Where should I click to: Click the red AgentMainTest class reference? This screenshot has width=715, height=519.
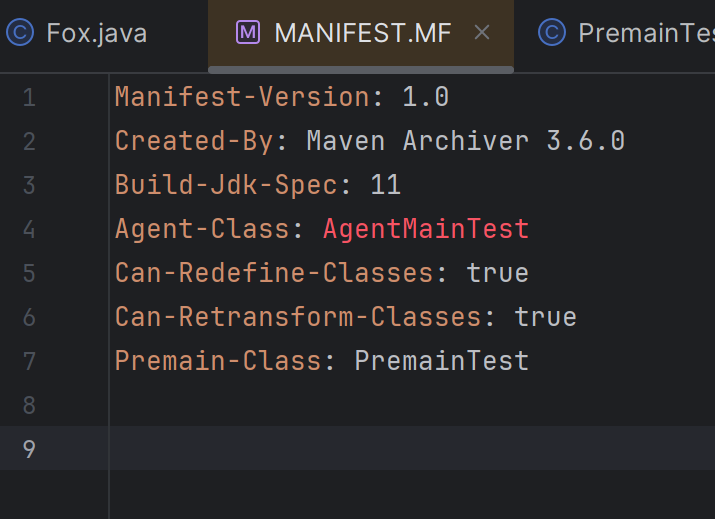(425, 229)
